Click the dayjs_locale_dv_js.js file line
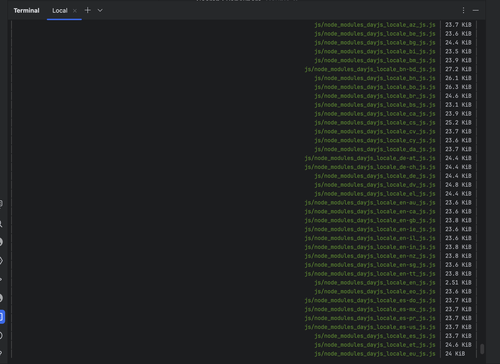Viewport: 500px width, 364px height. tap(375, 185)
